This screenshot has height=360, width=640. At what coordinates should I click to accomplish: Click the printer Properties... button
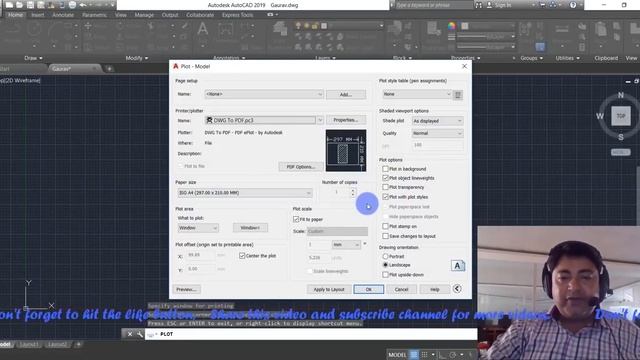346,120
